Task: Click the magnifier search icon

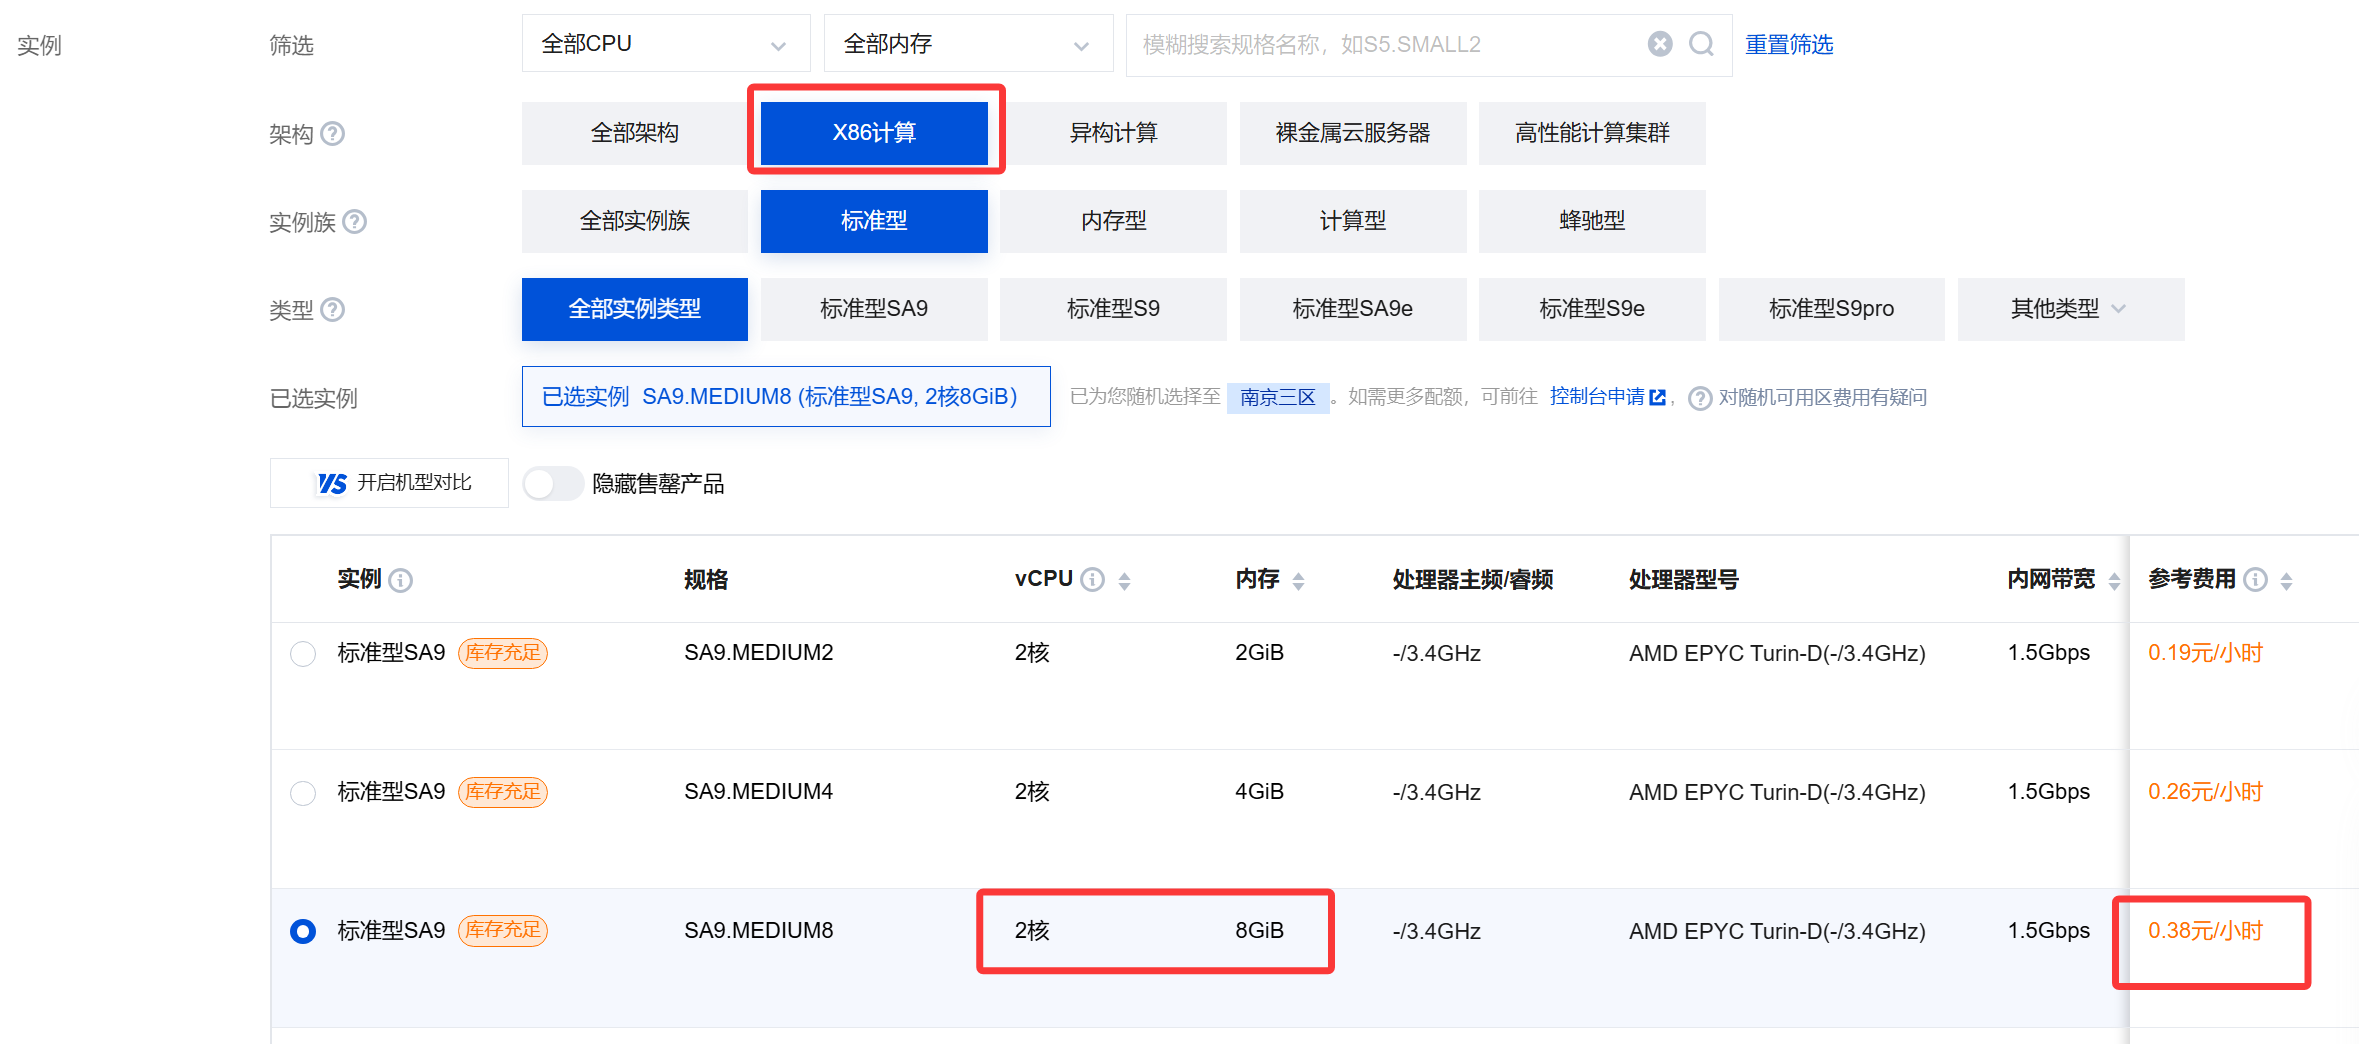Action: [x=1701, y=44]
